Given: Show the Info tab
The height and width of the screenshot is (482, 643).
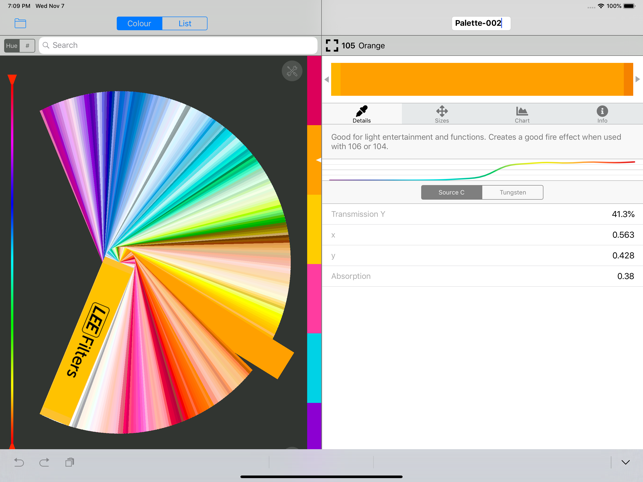Looking at the screenshot, I should (602, 114).
